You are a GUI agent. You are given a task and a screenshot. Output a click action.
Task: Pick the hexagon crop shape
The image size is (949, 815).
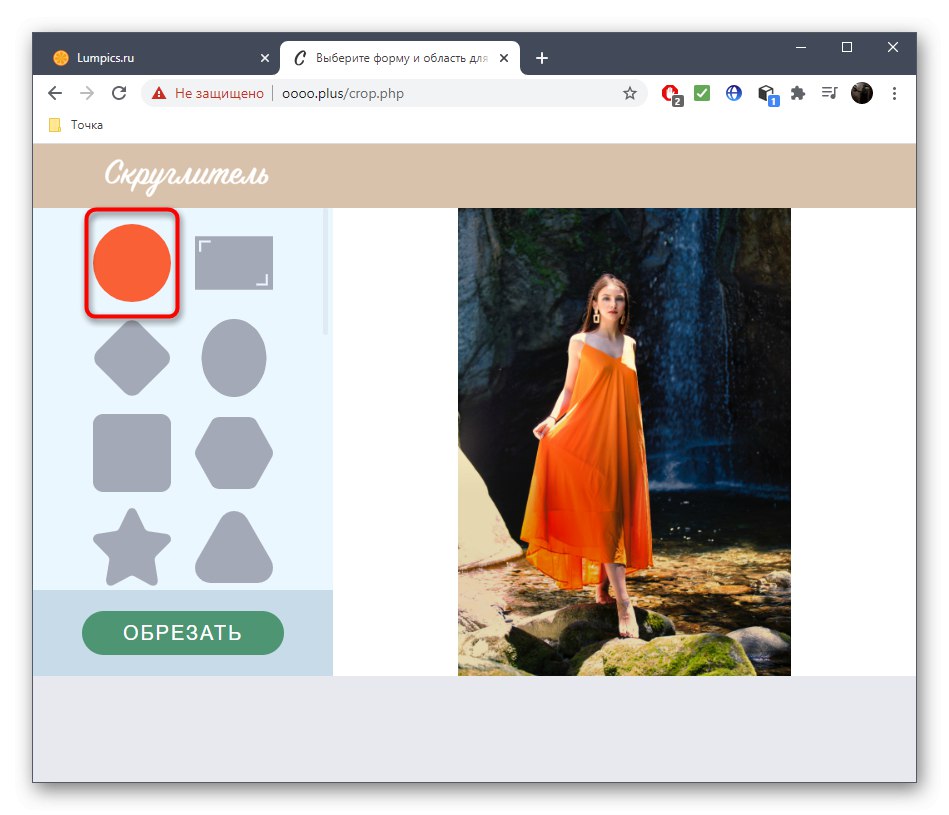(234, 453)
